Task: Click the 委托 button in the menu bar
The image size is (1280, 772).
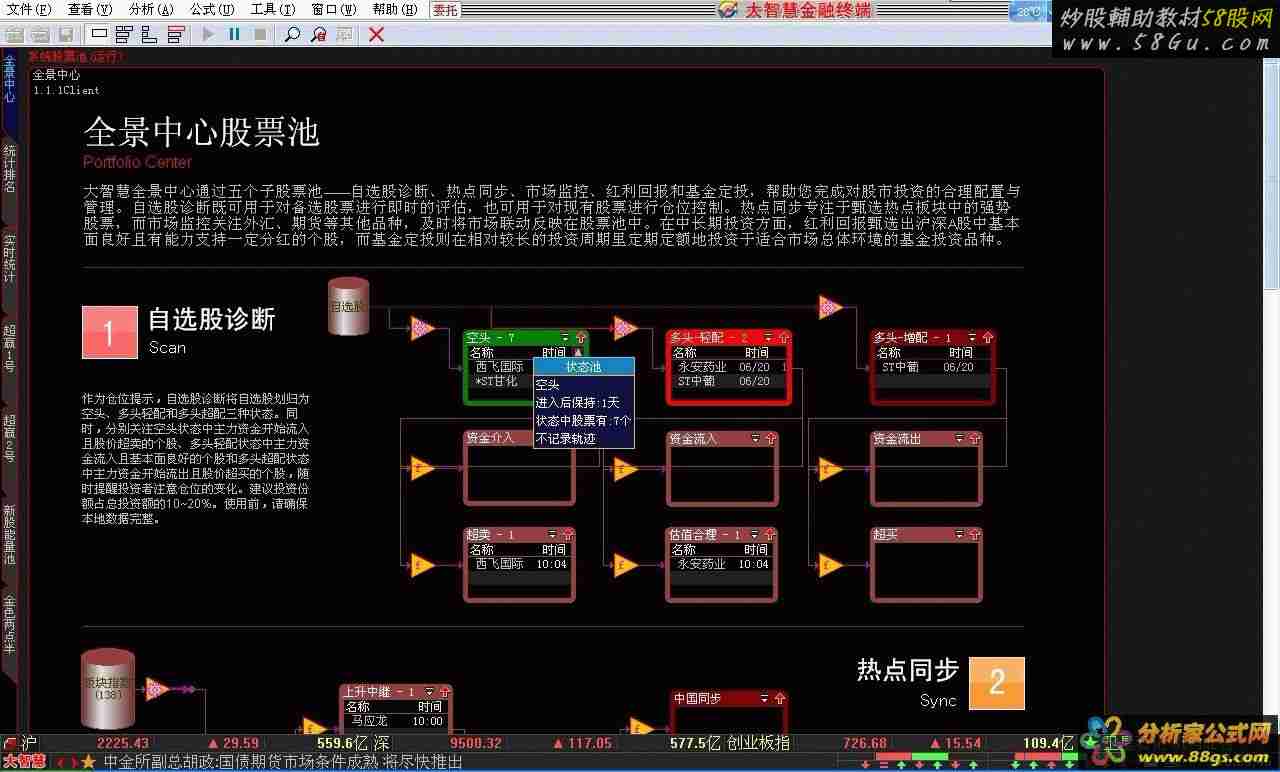Action: coord(446,10)
